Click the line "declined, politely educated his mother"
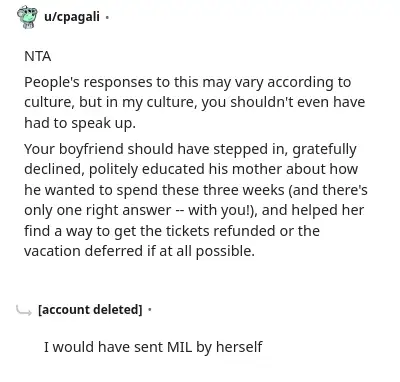 (191, 169)
